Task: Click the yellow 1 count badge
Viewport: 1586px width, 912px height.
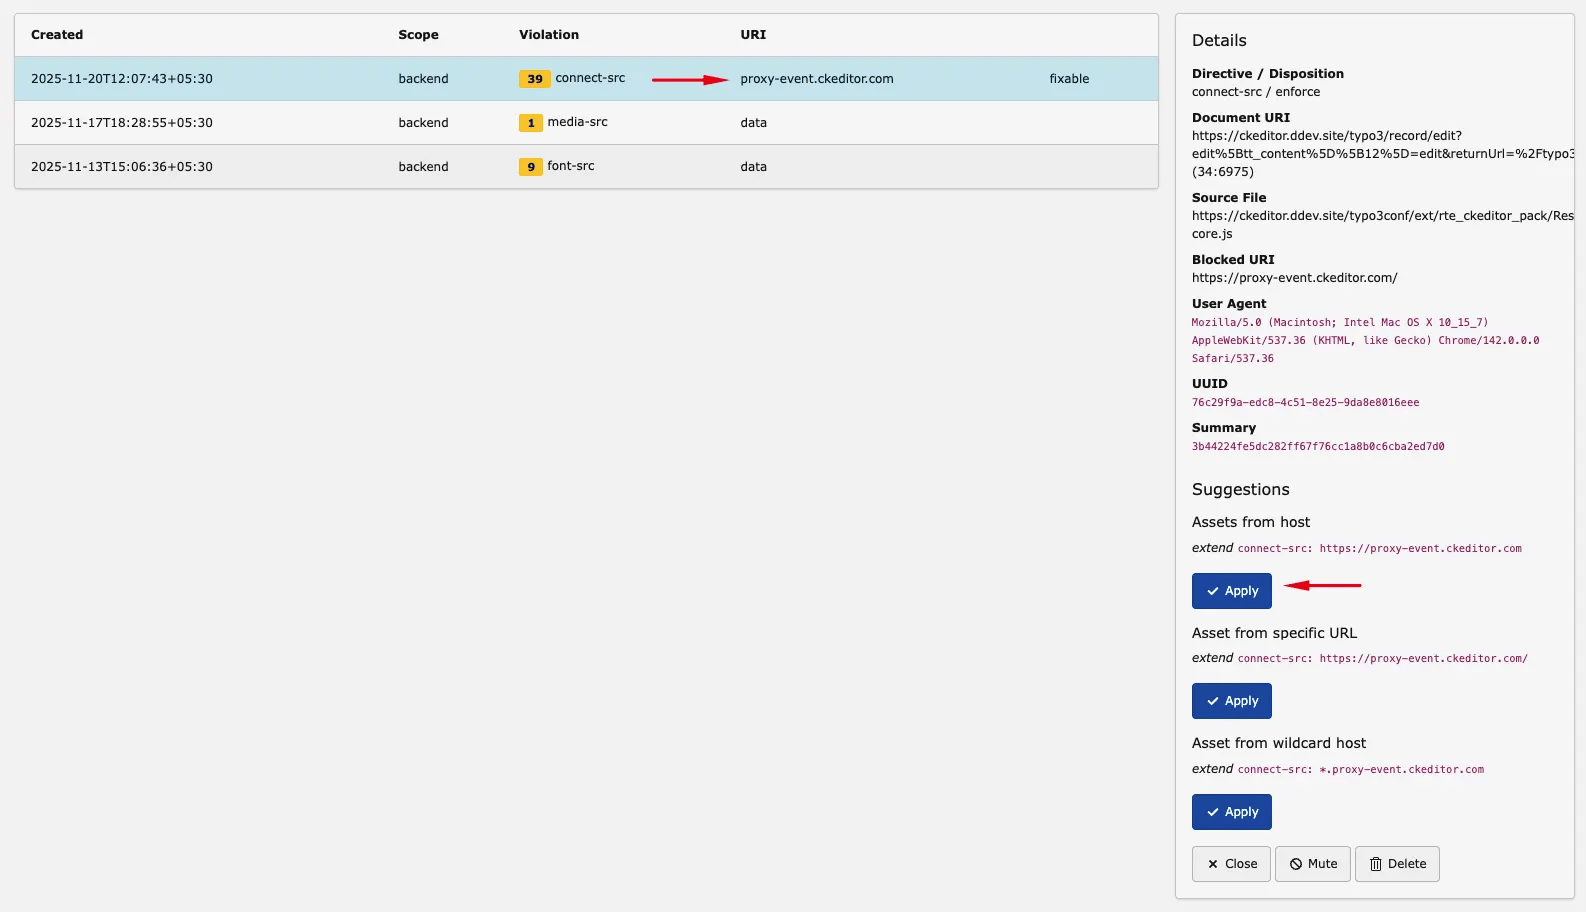Action: [531, 123]
